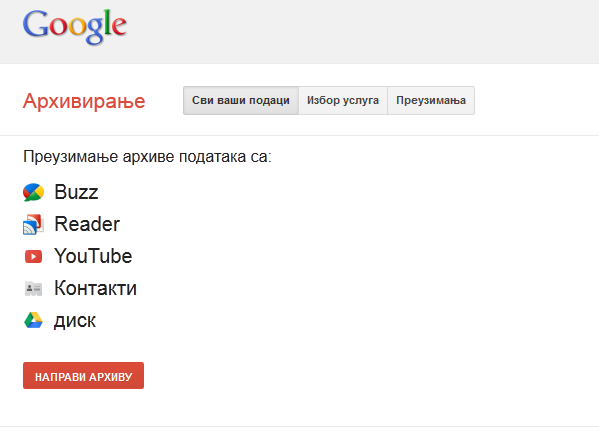Click the Архивирање page title
Image resolution: width=599 pixels, height=433 pixels.
point(84,101)
